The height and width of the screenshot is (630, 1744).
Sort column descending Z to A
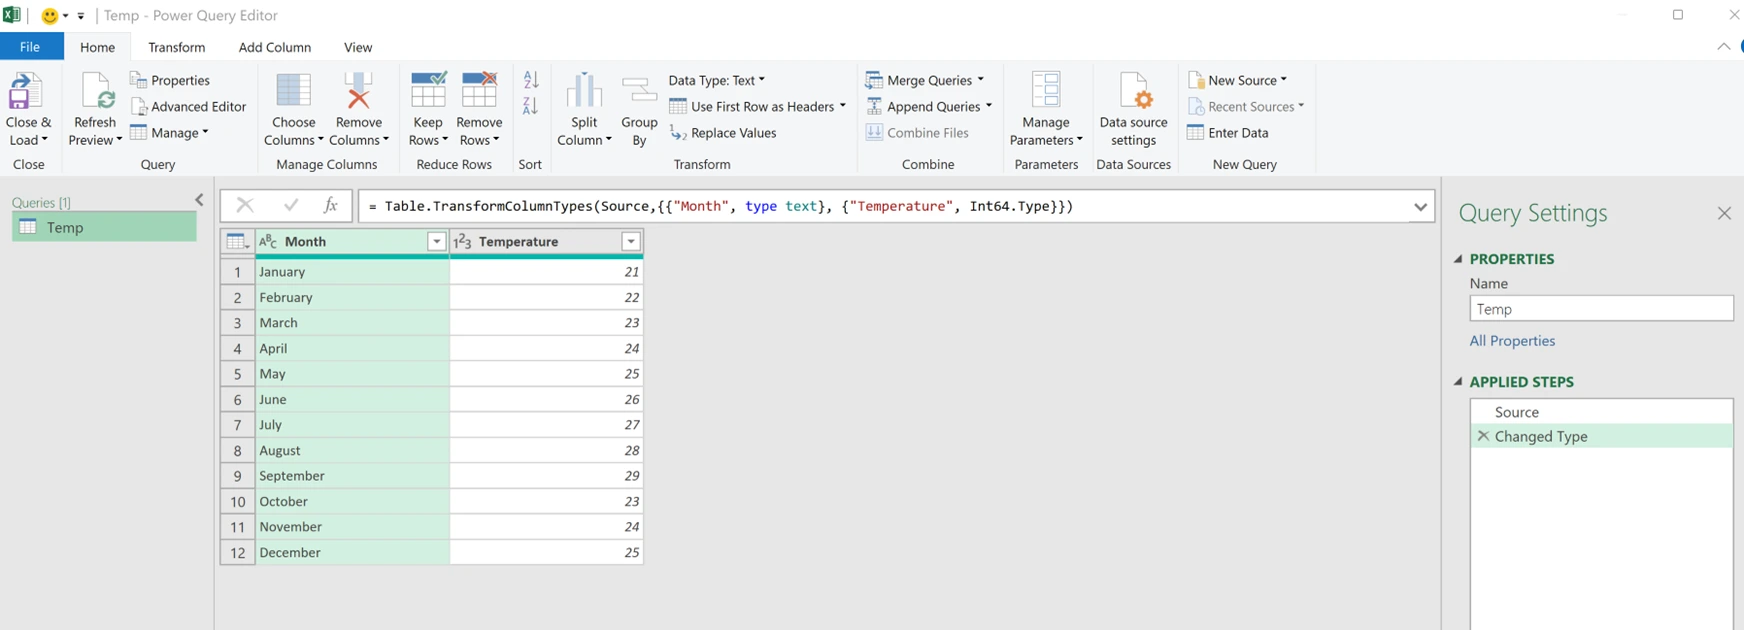(531, 106)
